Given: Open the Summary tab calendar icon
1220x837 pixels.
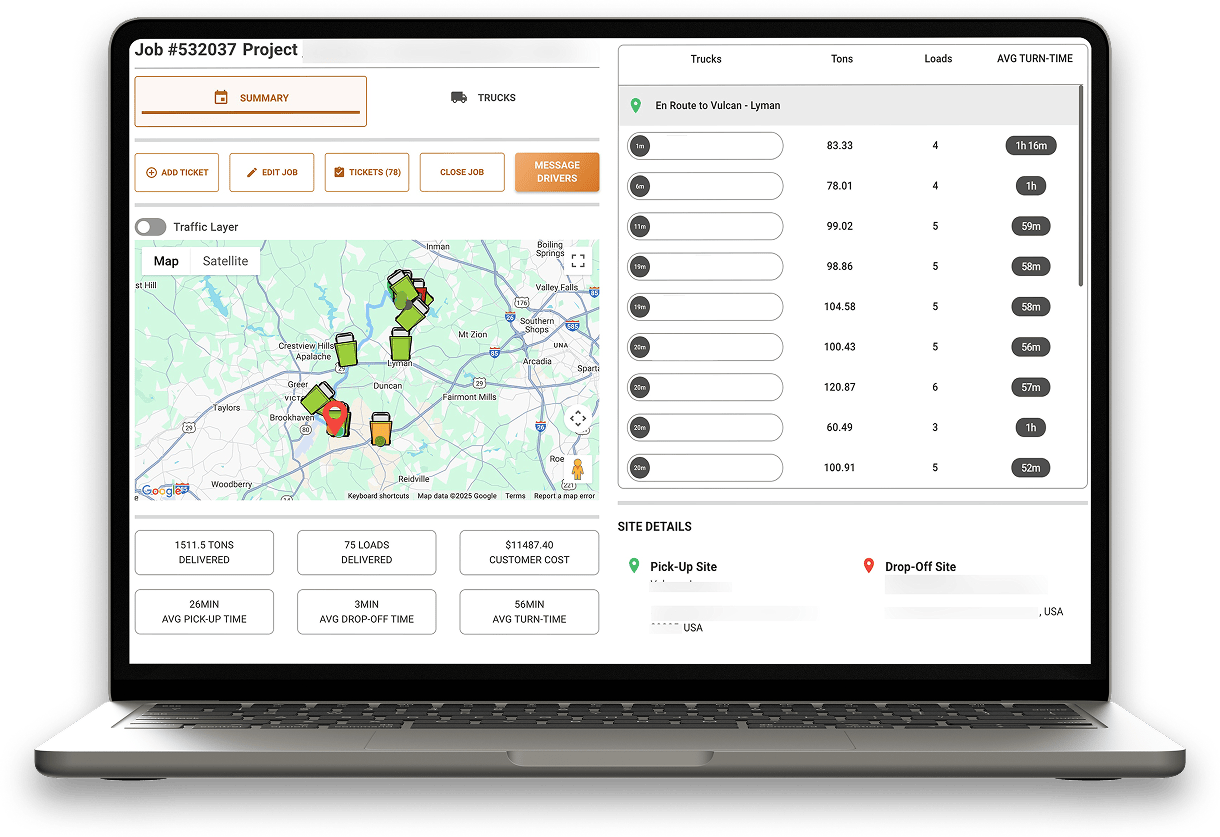Looking at the screenshot, I should click(220, 97).
